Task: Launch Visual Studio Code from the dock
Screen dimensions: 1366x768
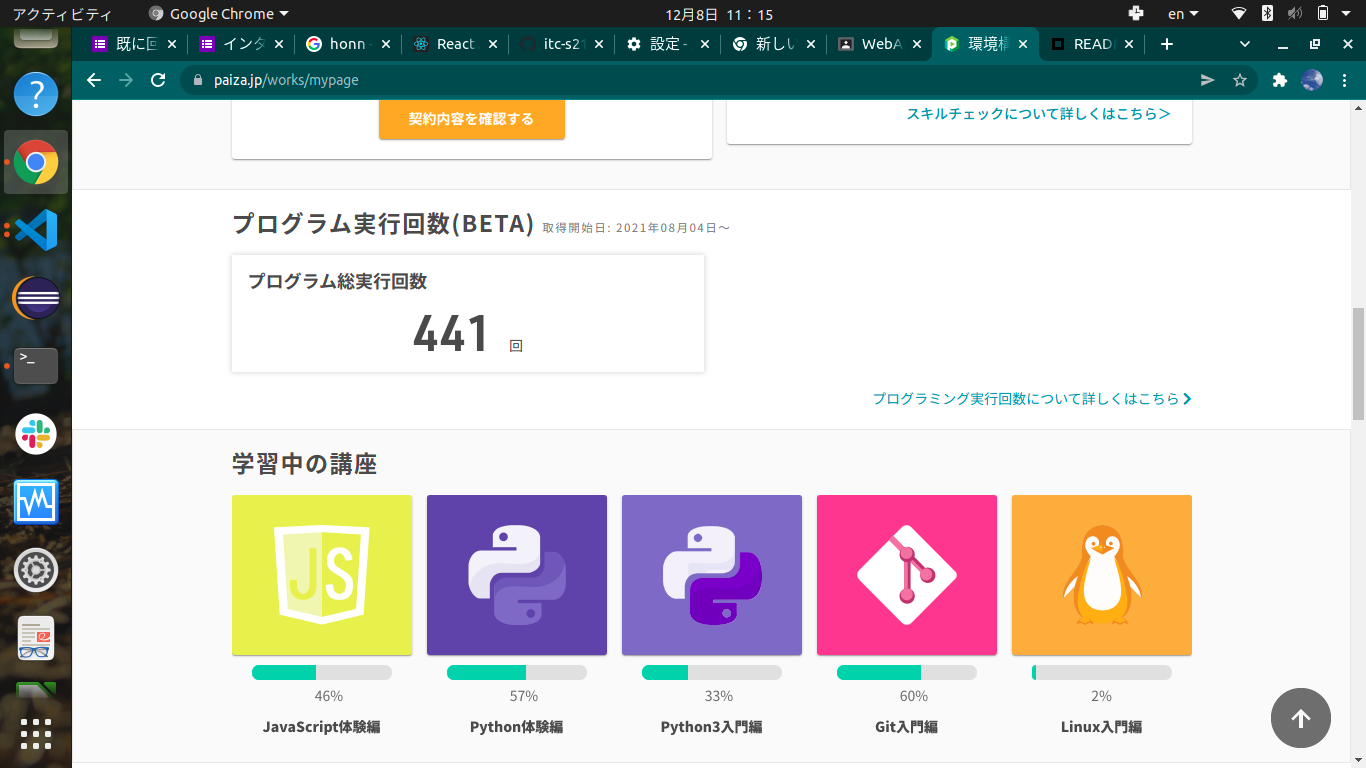Action: [x=35, y=230]
